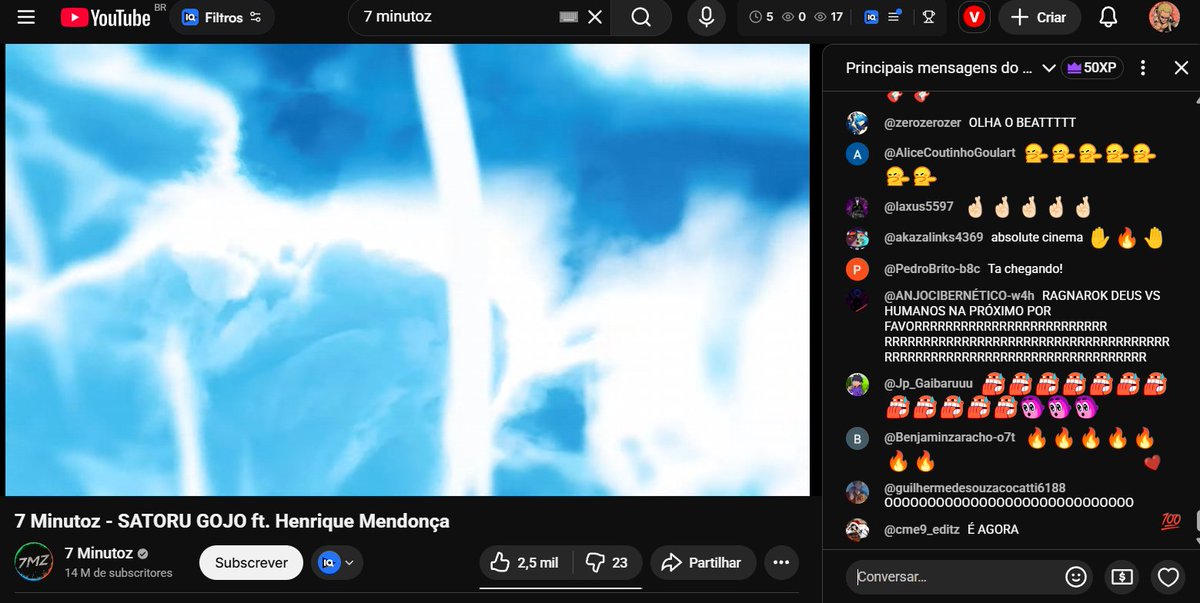Close the live chat panel

pos(1181,68)
